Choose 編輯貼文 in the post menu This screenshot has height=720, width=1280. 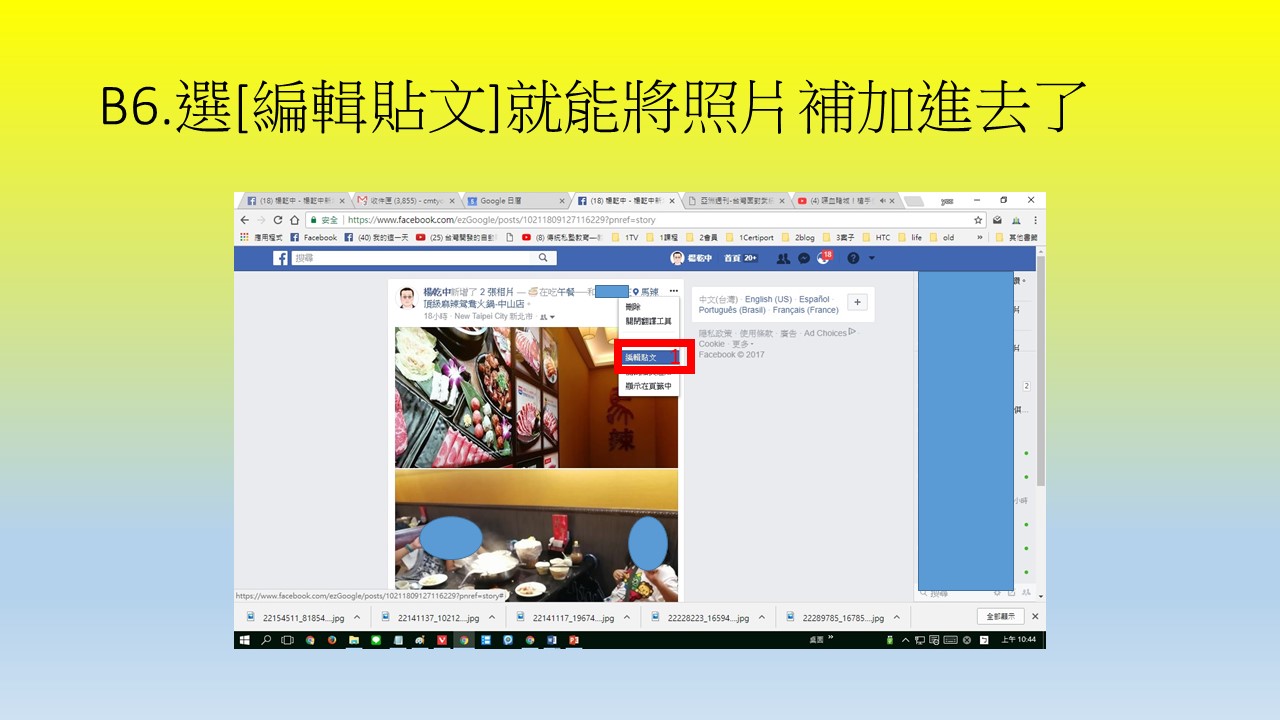tap(648, 357)
